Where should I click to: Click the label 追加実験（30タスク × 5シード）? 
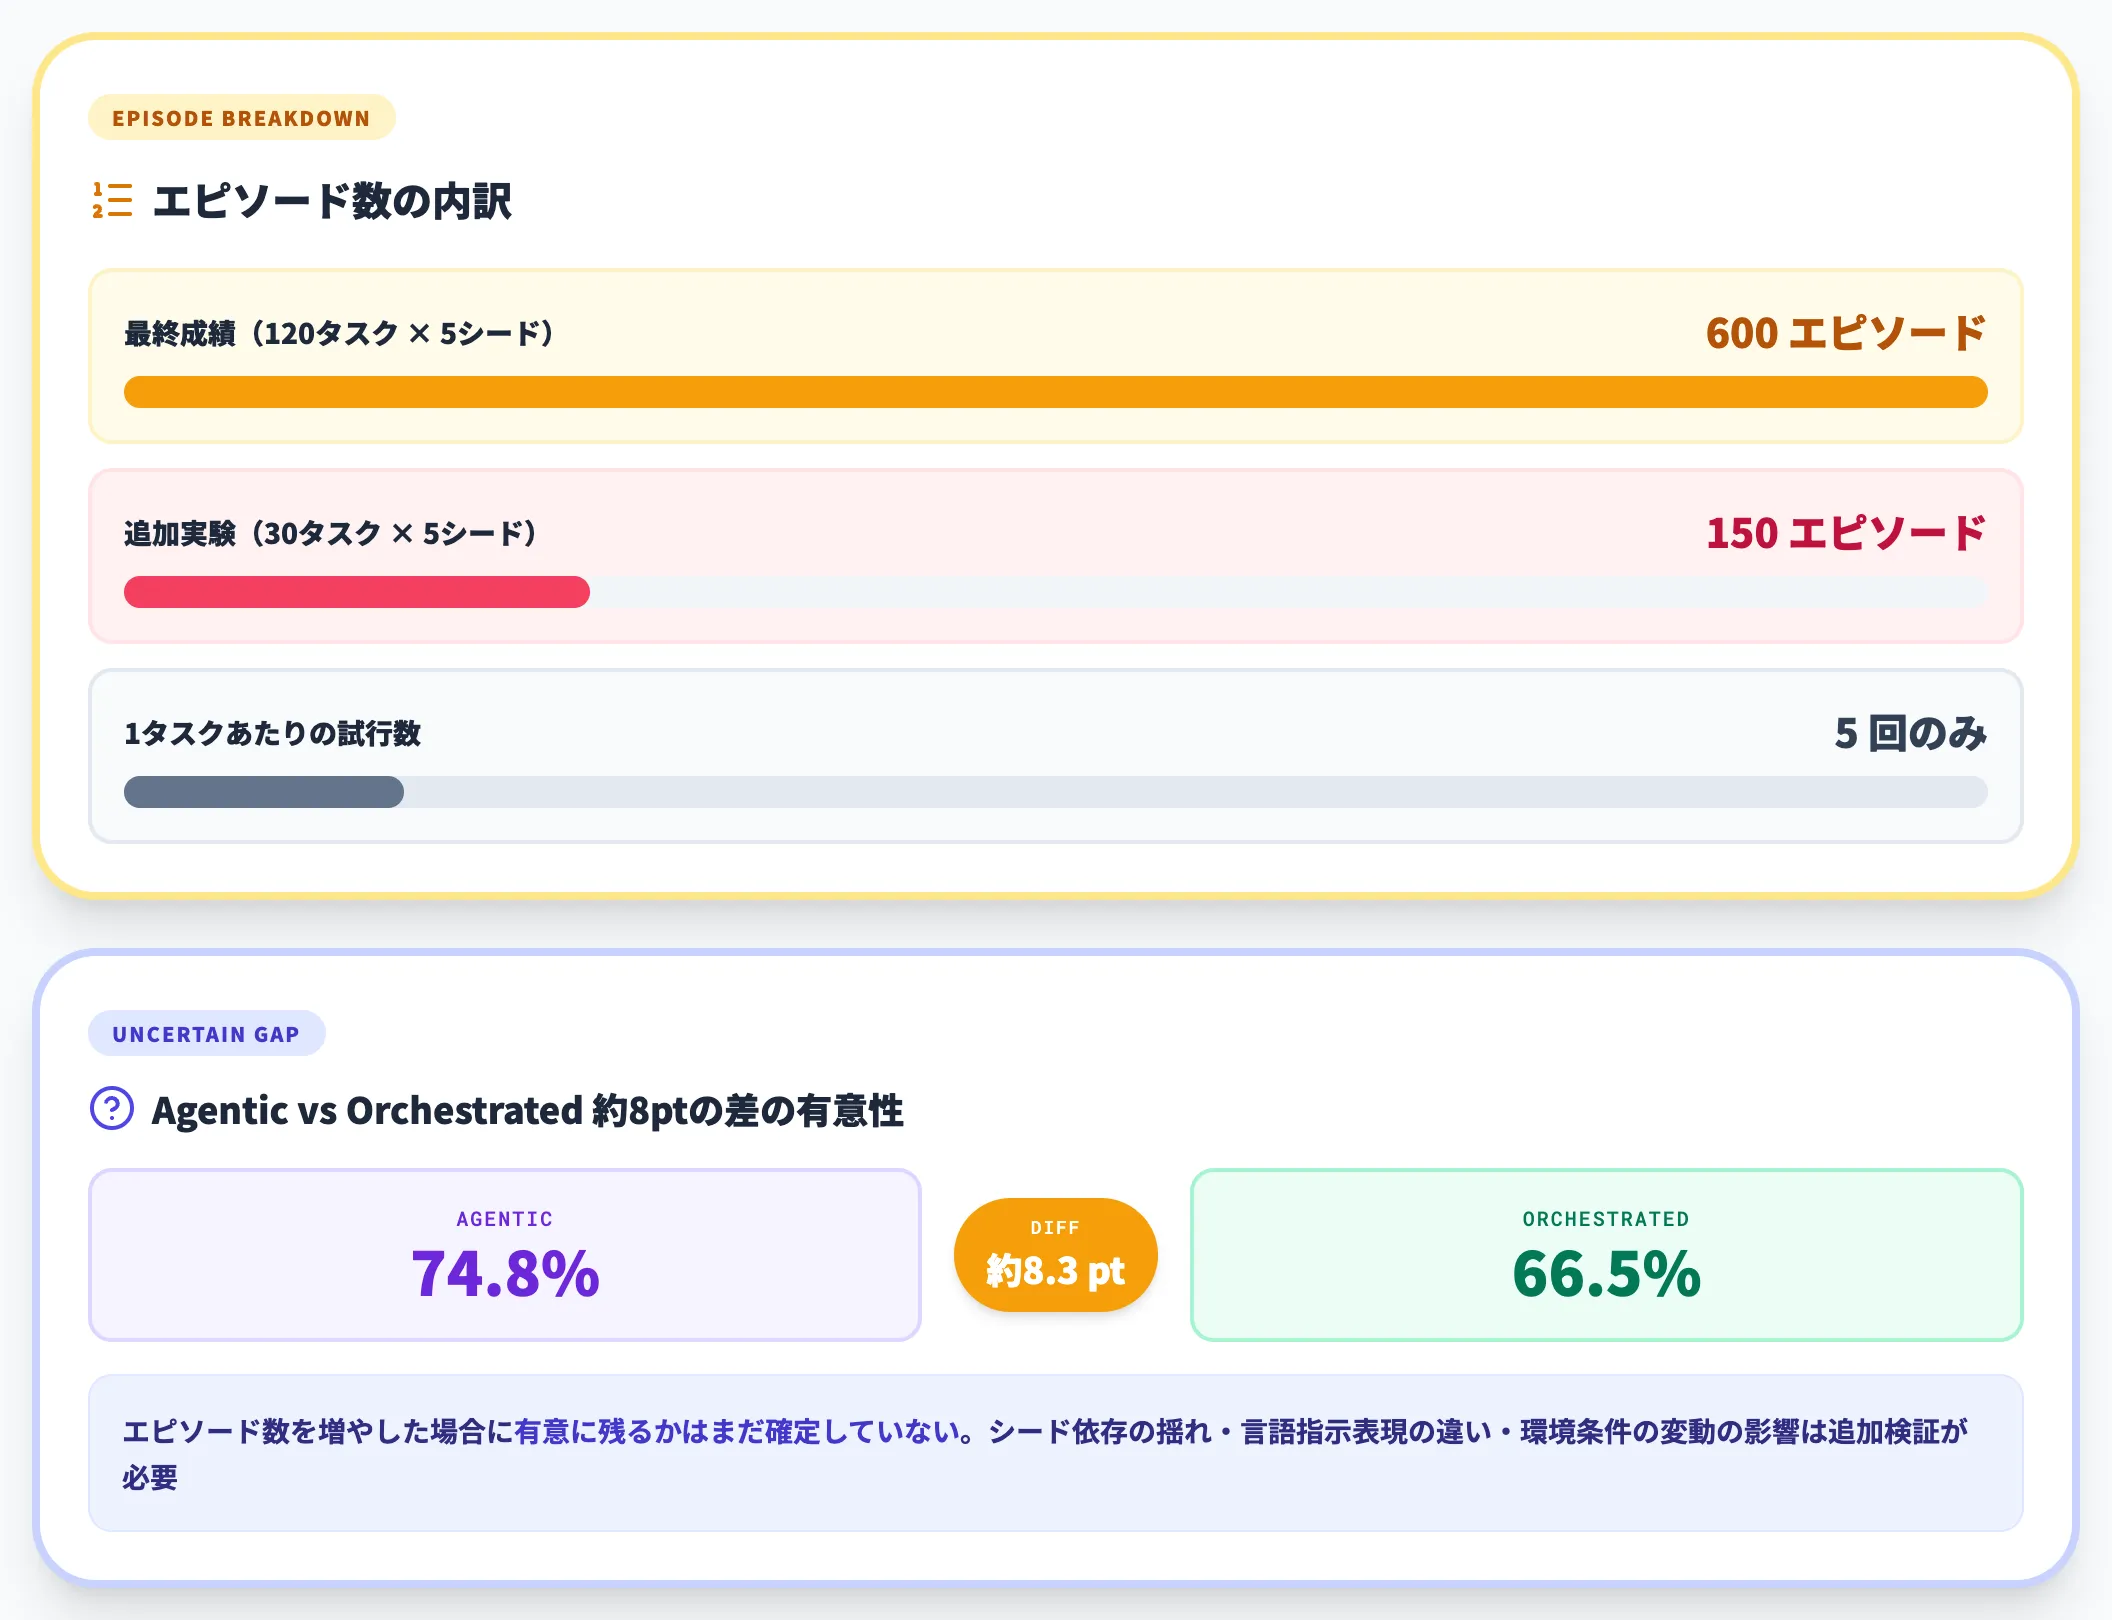point(331,533)
